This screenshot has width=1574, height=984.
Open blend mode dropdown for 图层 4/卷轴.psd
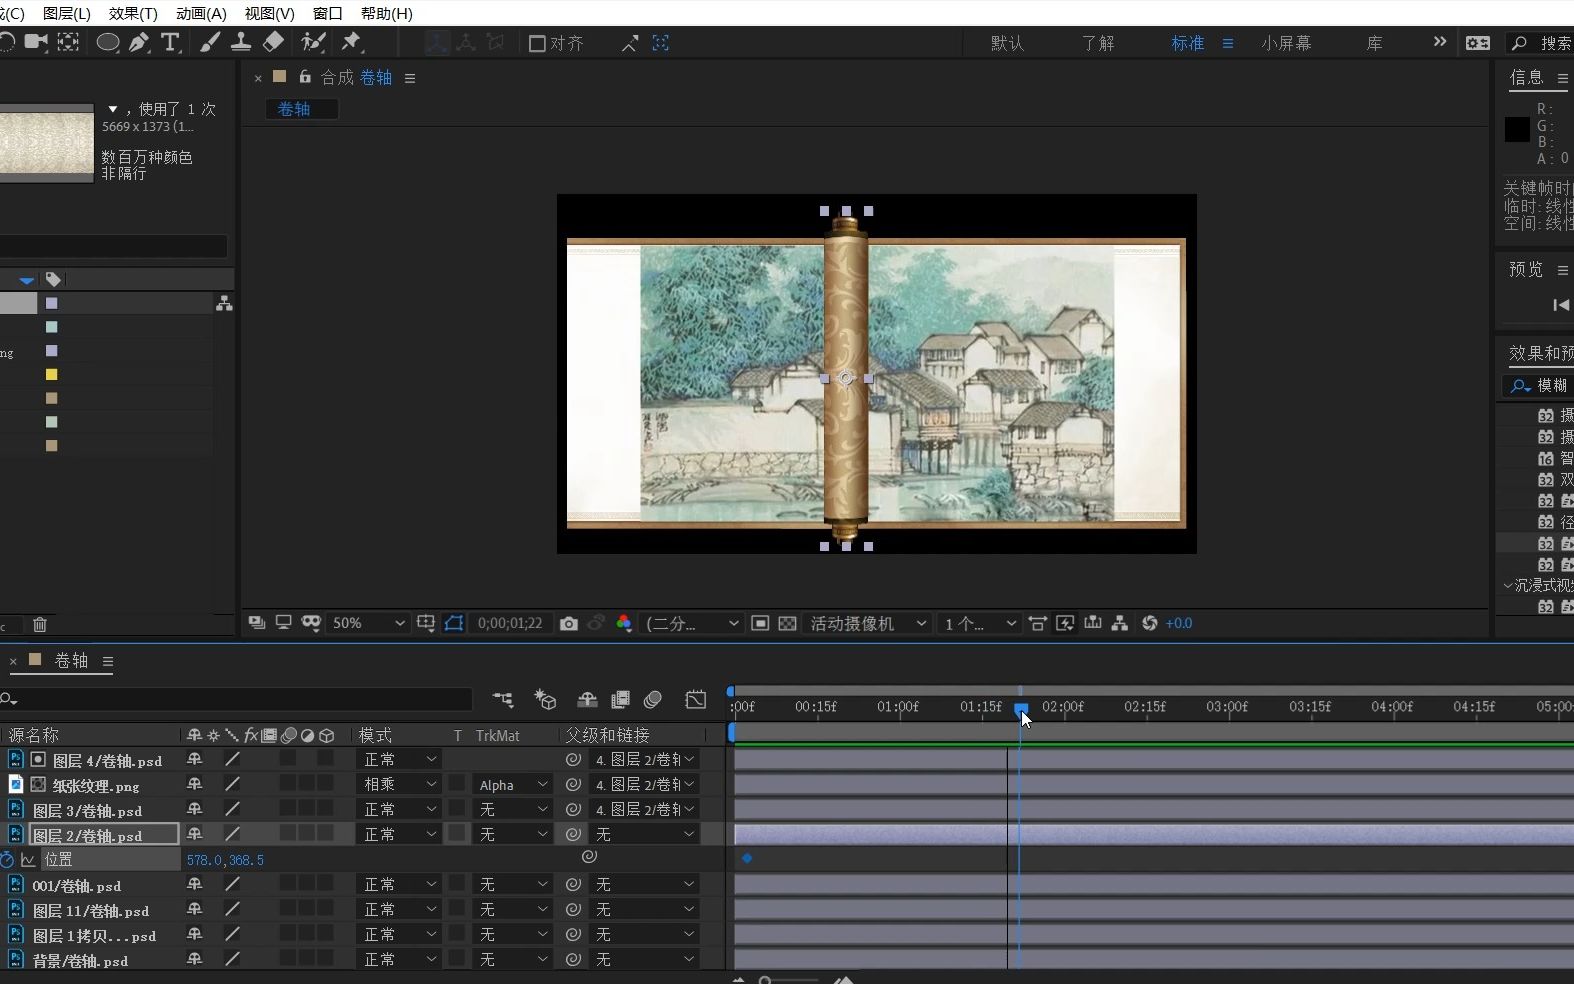point(399,760)
